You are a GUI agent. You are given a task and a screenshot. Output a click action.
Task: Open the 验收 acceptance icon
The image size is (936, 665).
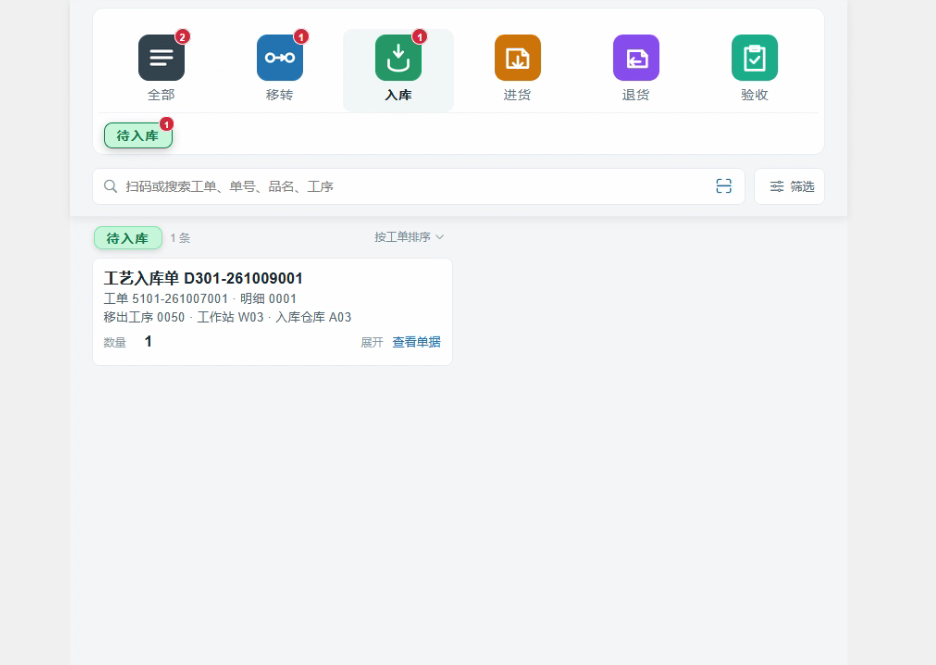[755, 58]
